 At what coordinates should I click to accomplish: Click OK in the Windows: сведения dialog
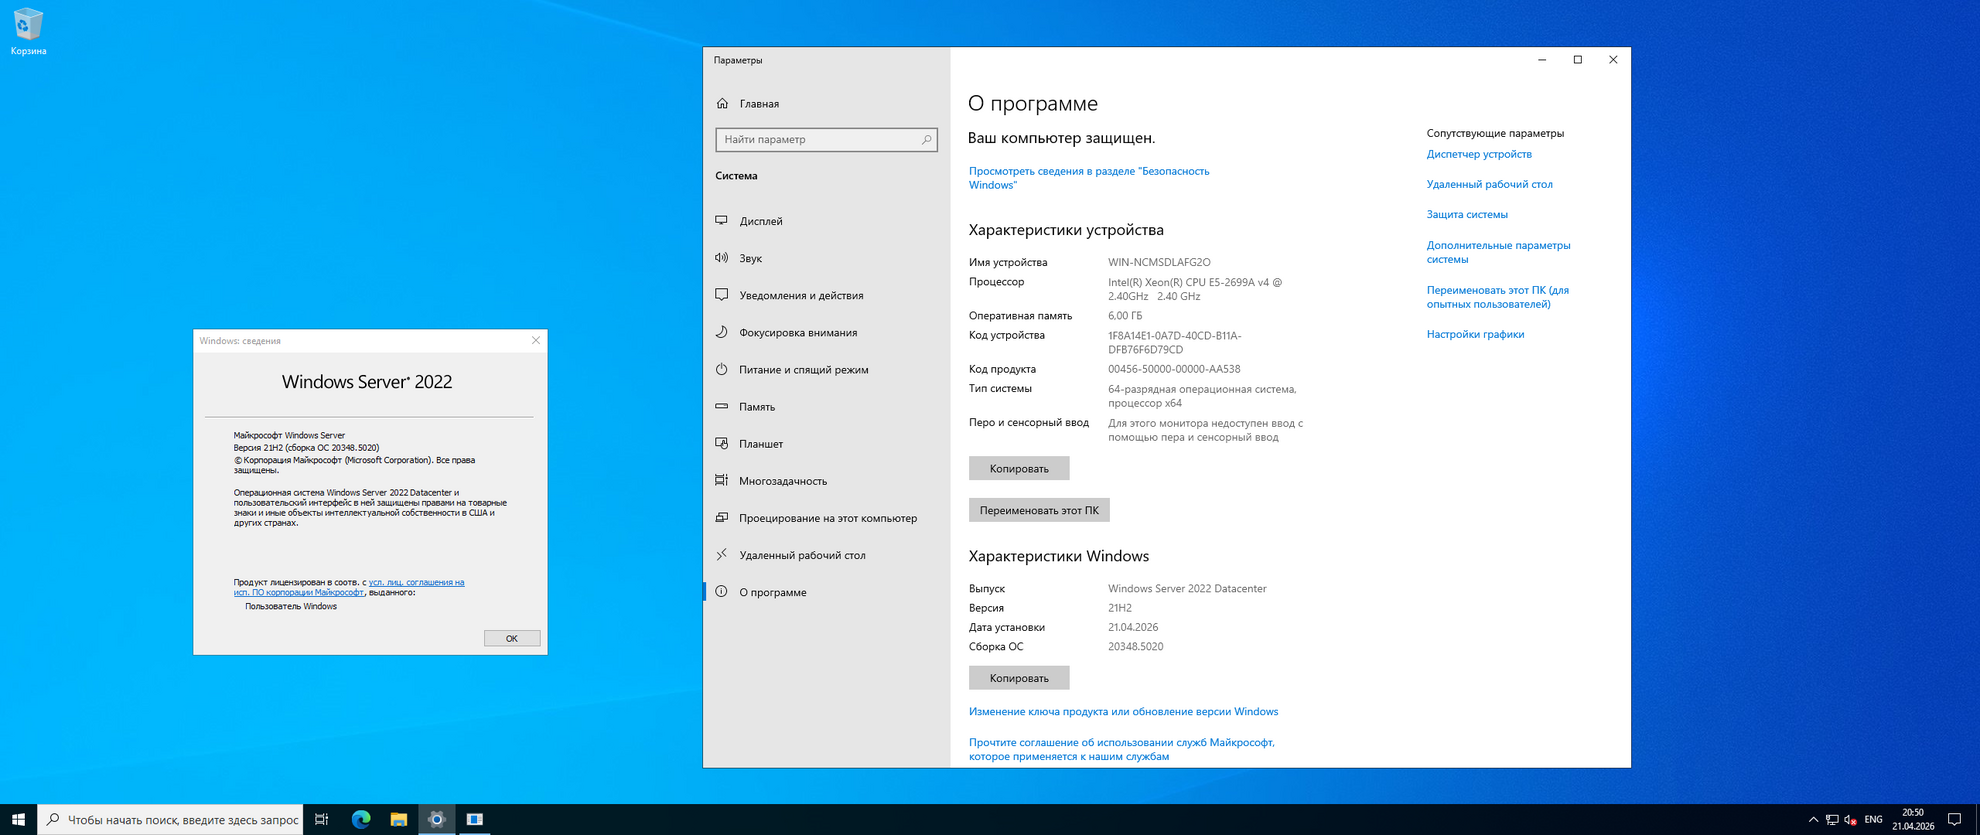tap(512, 638)
